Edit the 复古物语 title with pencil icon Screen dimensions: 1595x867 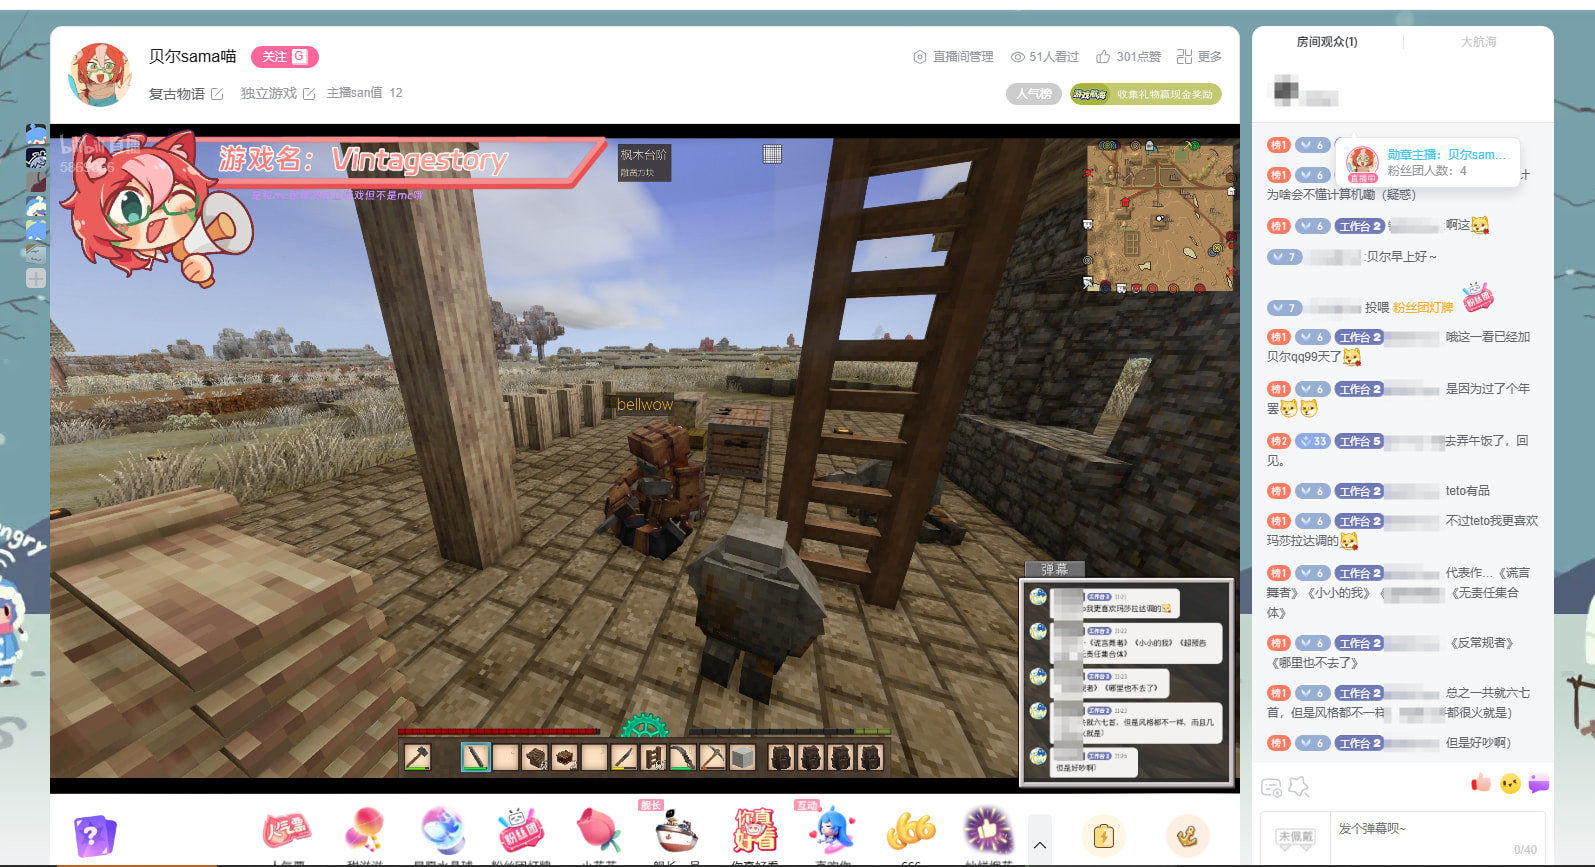coord(217,94)
